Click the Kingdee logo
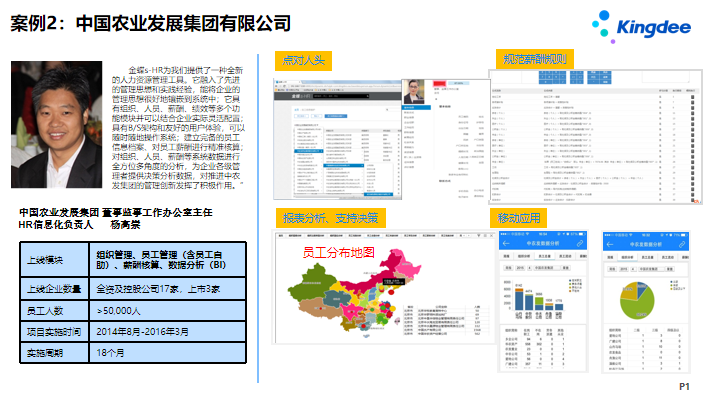This screenshot has height=405, width=720. (641, 27)
